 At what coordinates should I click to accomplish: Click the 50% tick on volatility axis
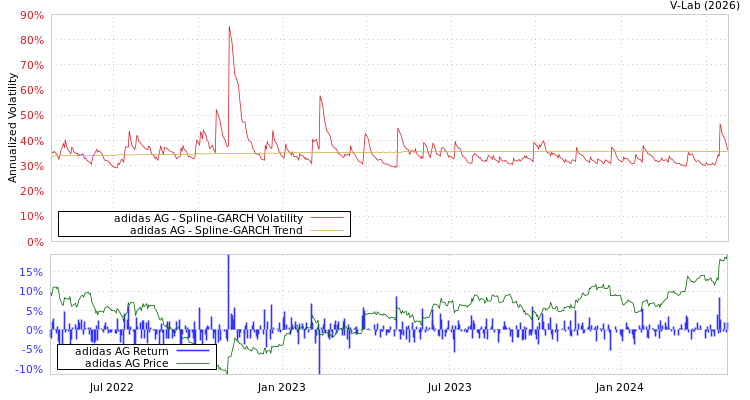coord(31,116)
